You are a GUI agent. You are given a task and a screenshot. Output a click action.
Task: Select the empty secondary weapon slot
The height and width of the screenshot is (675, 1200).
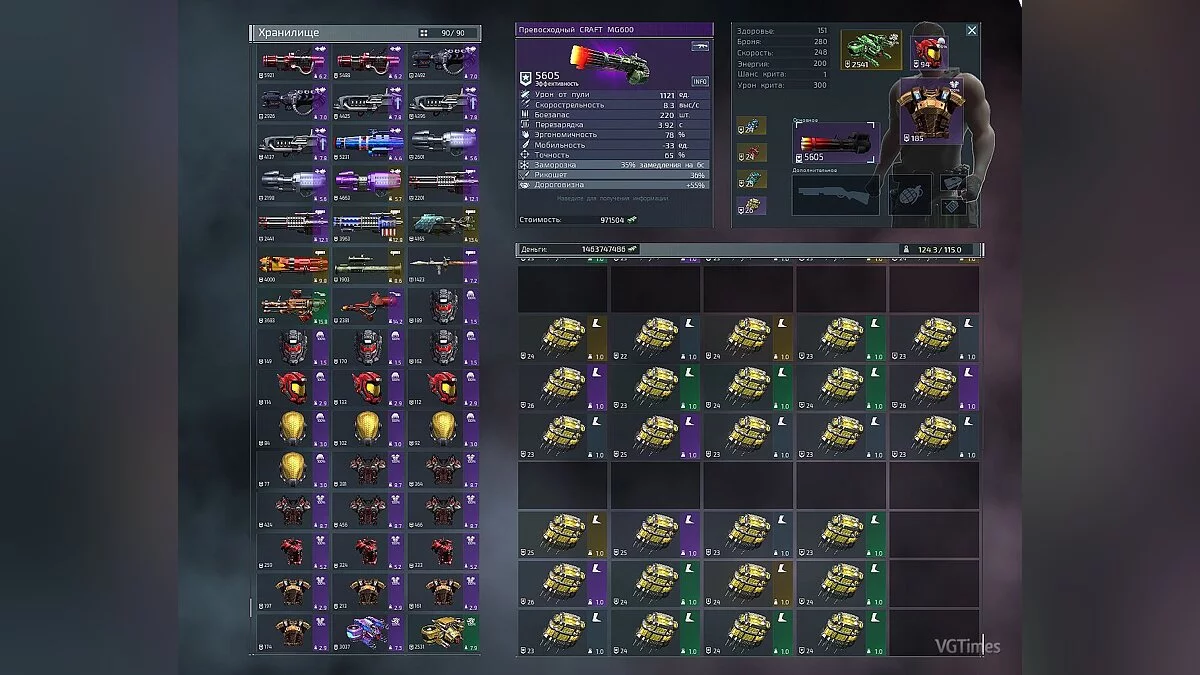pos(835,195)
